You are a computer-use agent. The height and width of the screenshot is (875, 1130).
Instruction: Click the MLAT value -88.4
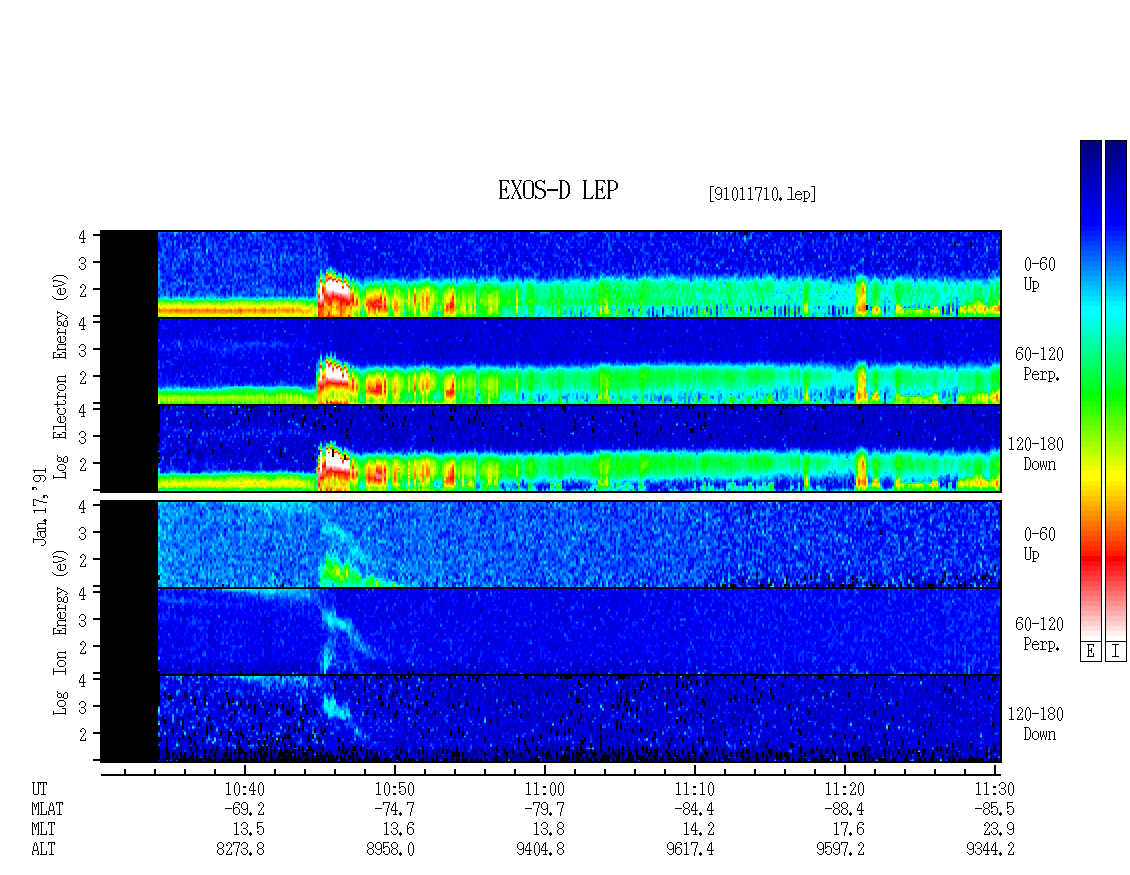[844, 809]
